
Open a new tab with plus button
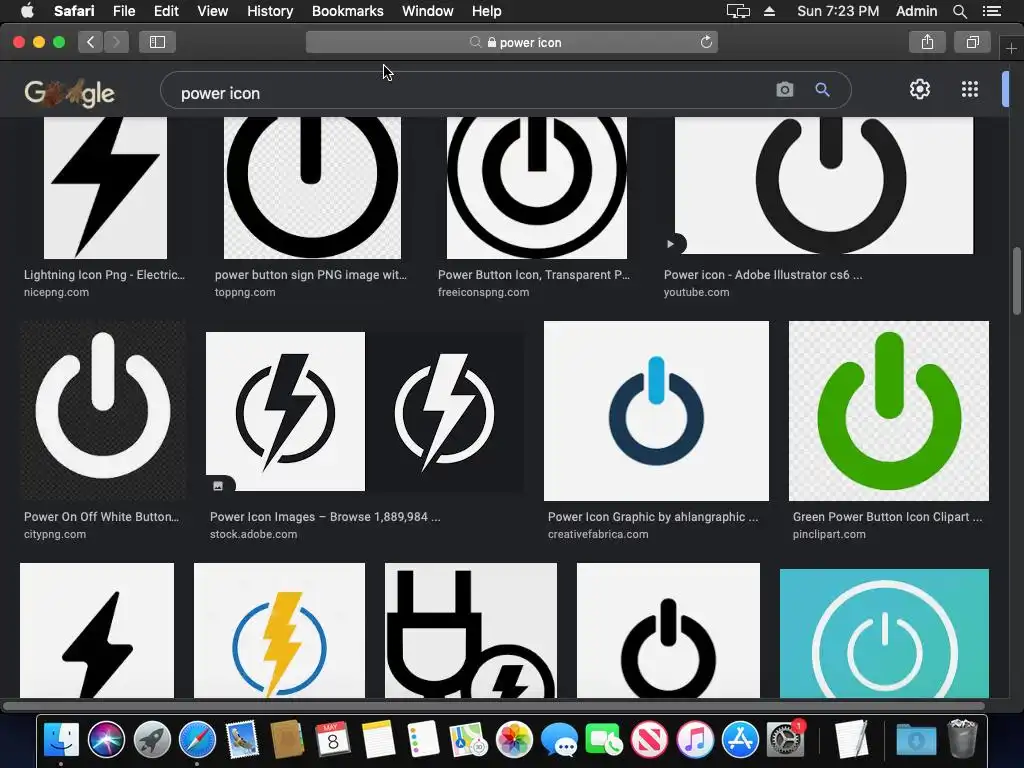click(1011, 48)
